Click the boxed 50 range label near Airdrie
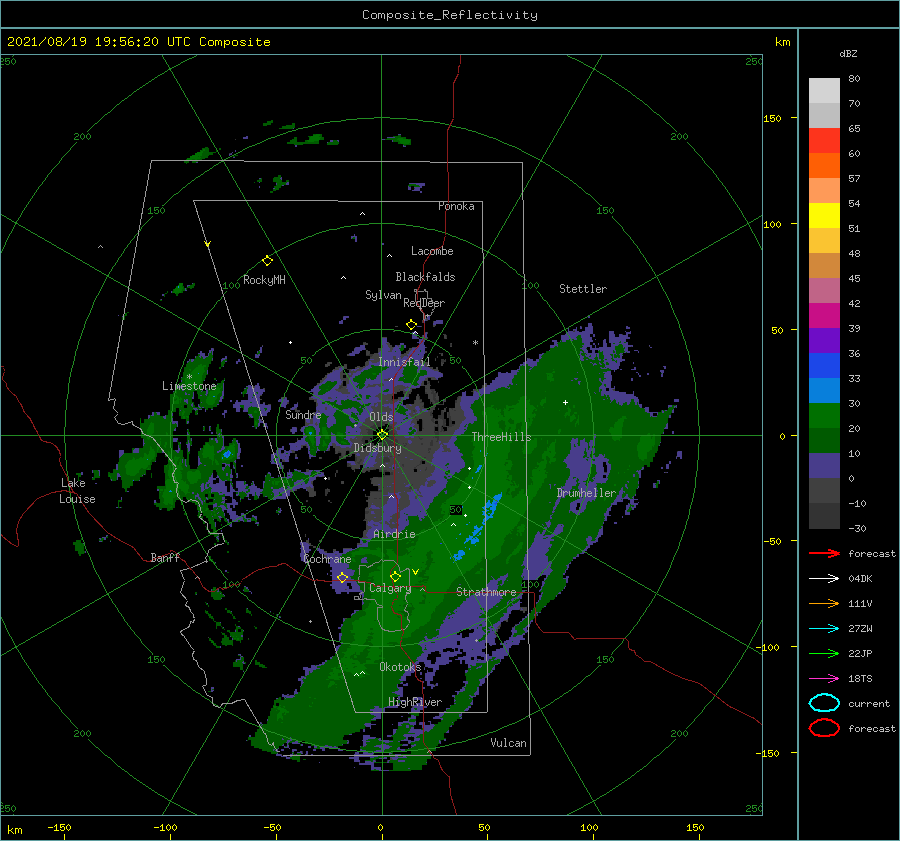This screenshot has width=900, height=841. pyautogui.click(x=456, y=510)
